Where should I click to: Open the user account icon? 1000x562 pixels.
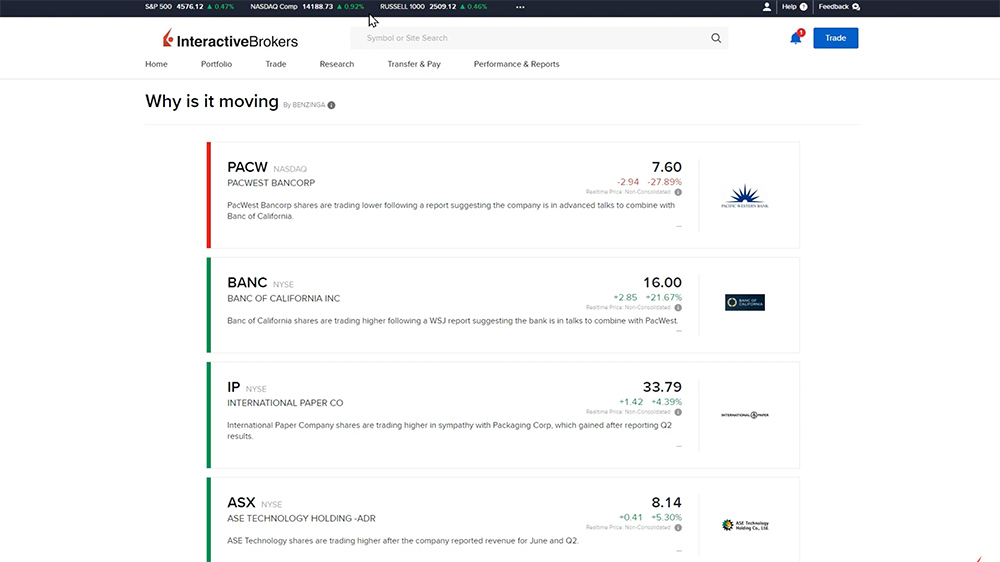click(x=767, y=7)
